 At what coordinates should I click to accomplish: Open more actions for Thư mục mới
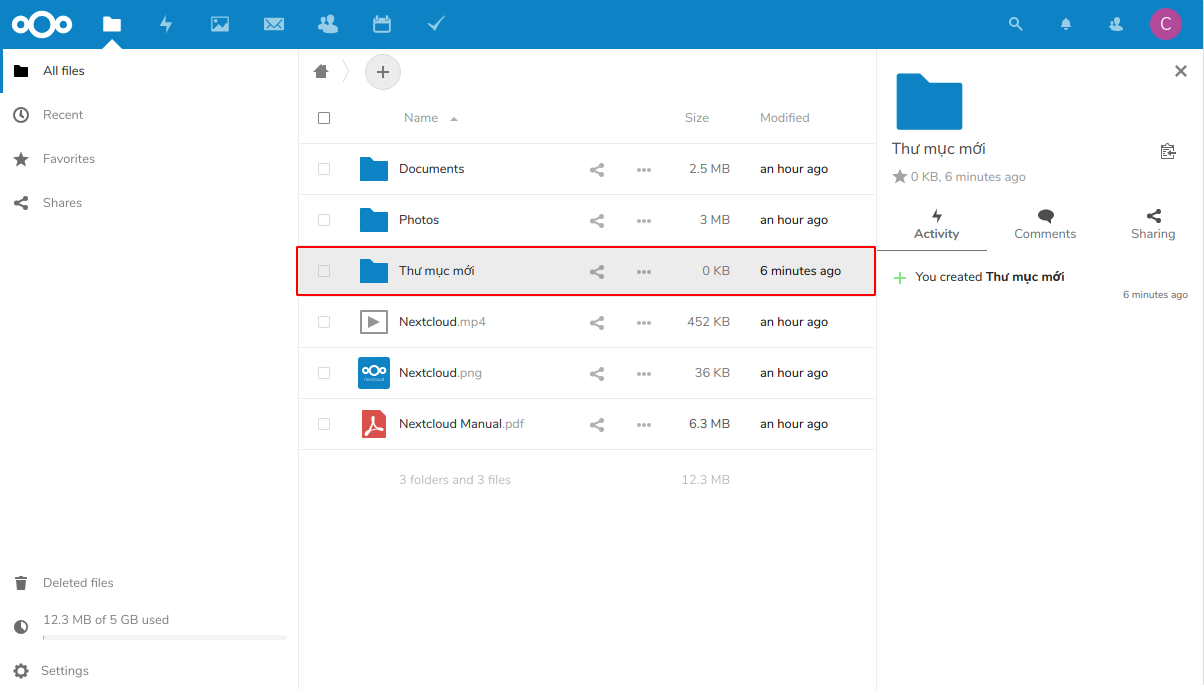644,272
